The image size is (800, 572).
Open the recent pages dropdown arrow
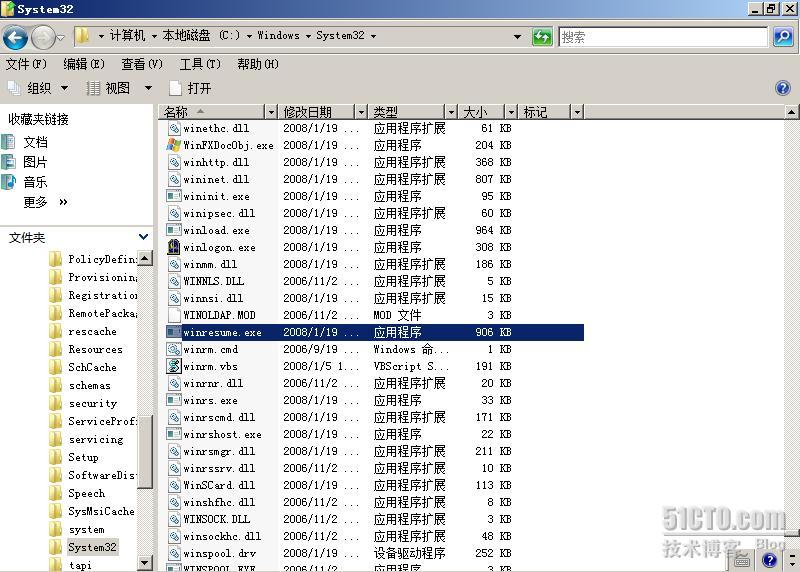pyautogui.click(x=61, y=37)
